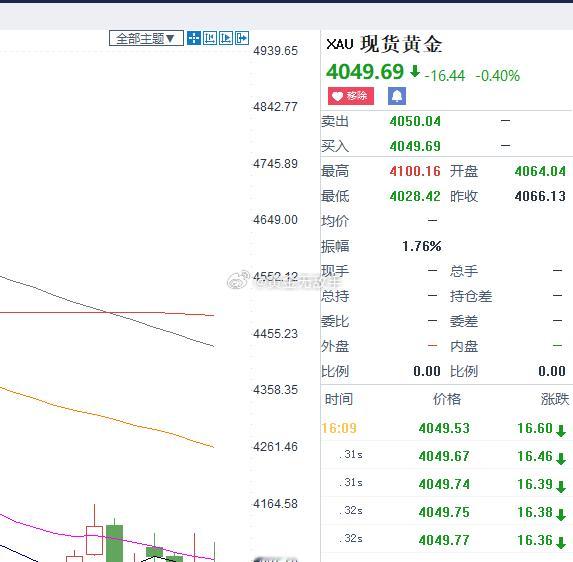Click the 委比 label
Image resolution: width=573 pixels, height=562 pixels.
(x=335, y=321)
